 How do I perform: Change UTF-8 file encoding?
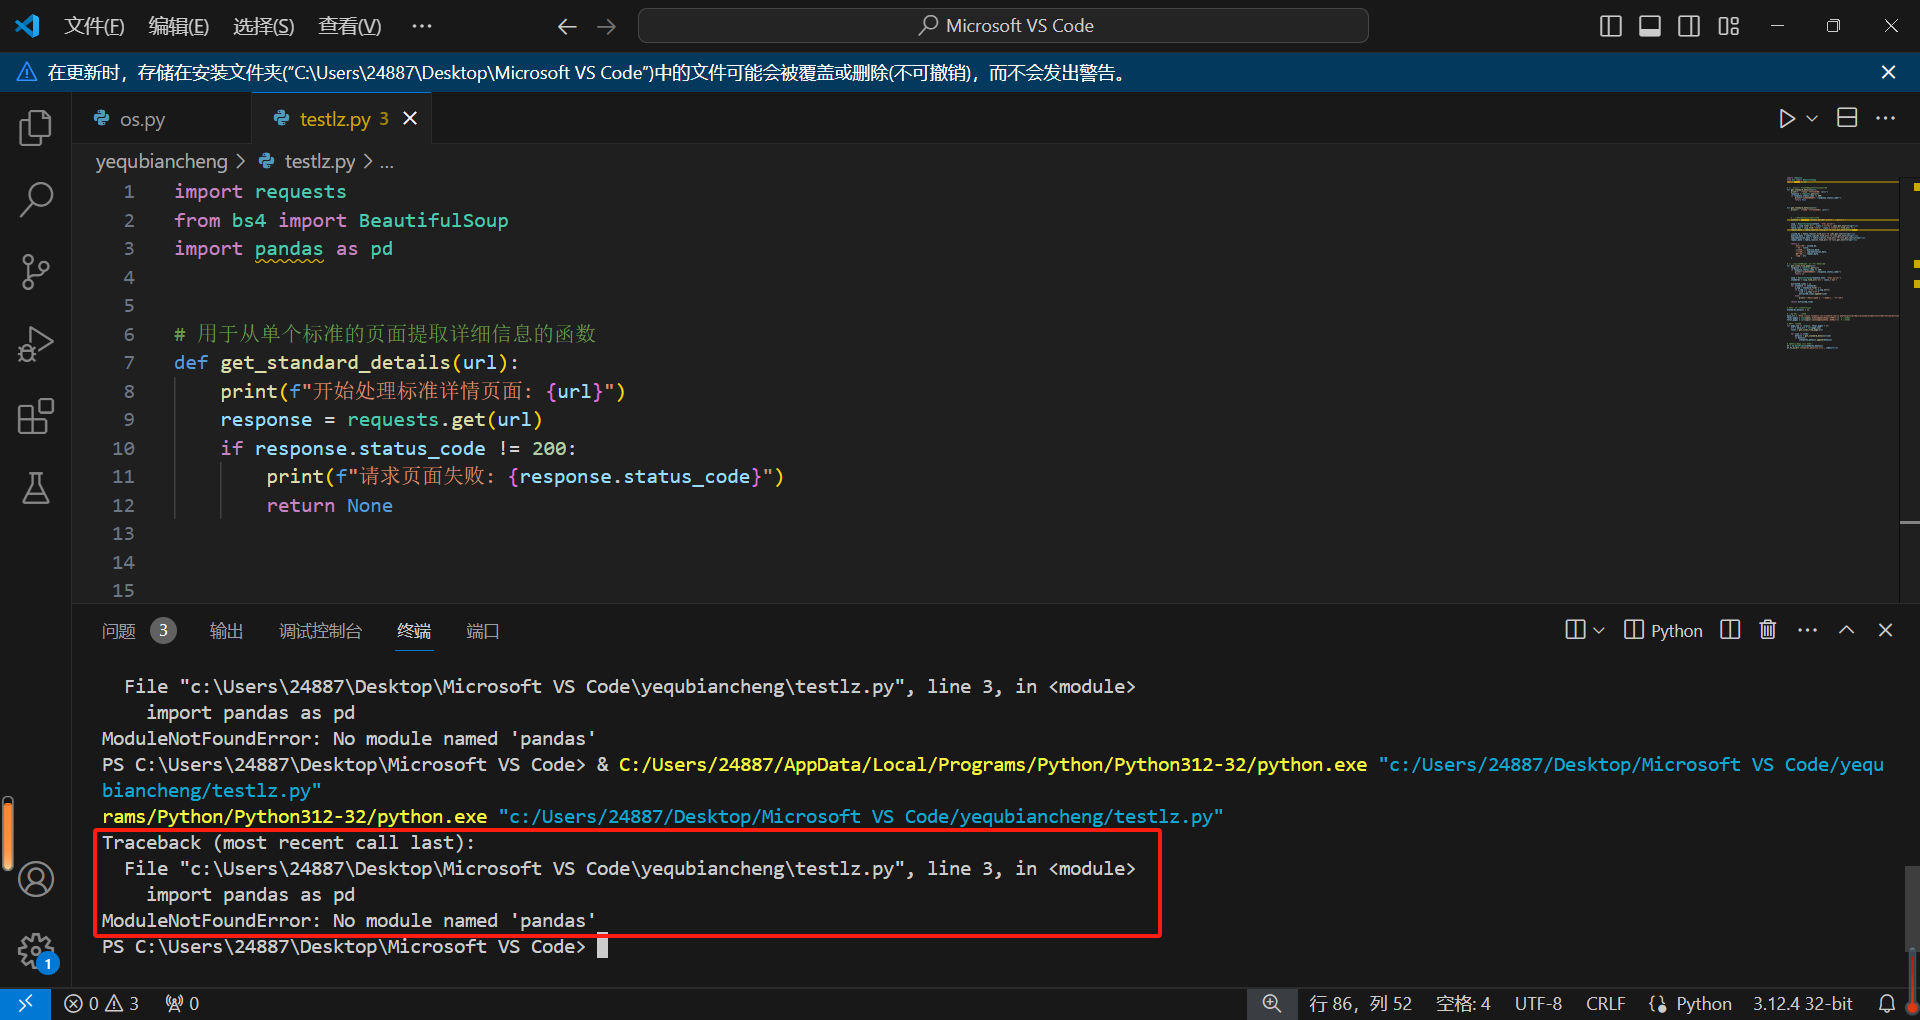point(1538,1003)
